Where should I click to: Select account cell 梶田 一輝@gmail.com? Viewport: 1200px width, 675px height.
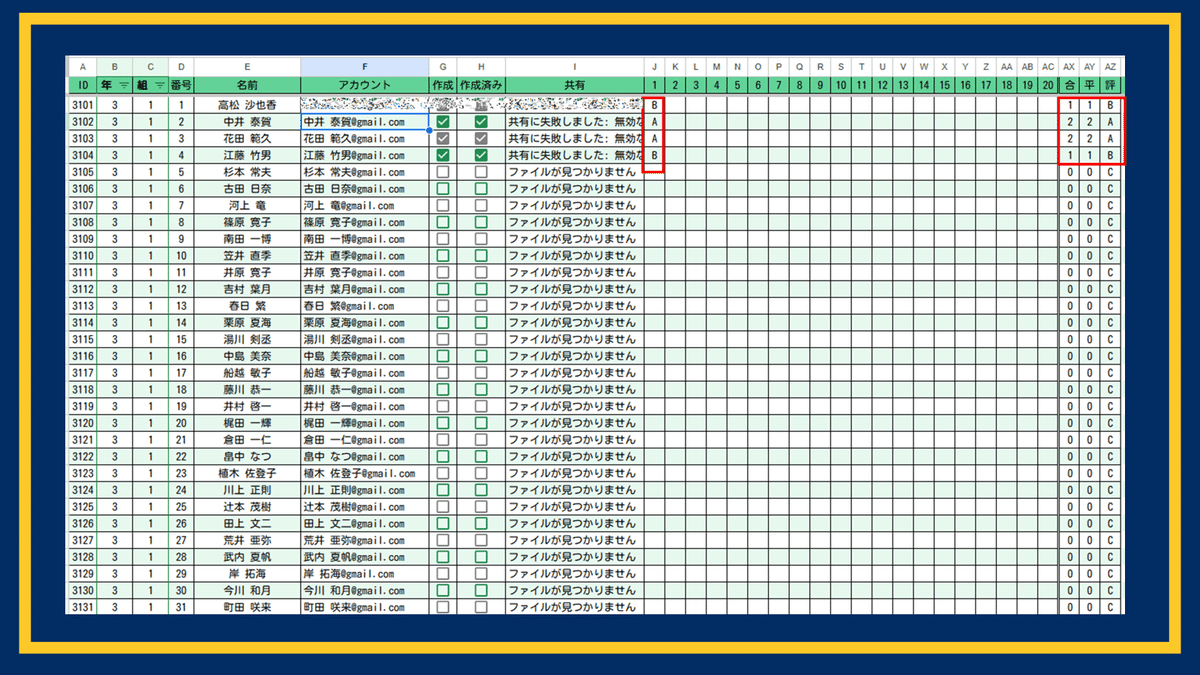[365, 423]
